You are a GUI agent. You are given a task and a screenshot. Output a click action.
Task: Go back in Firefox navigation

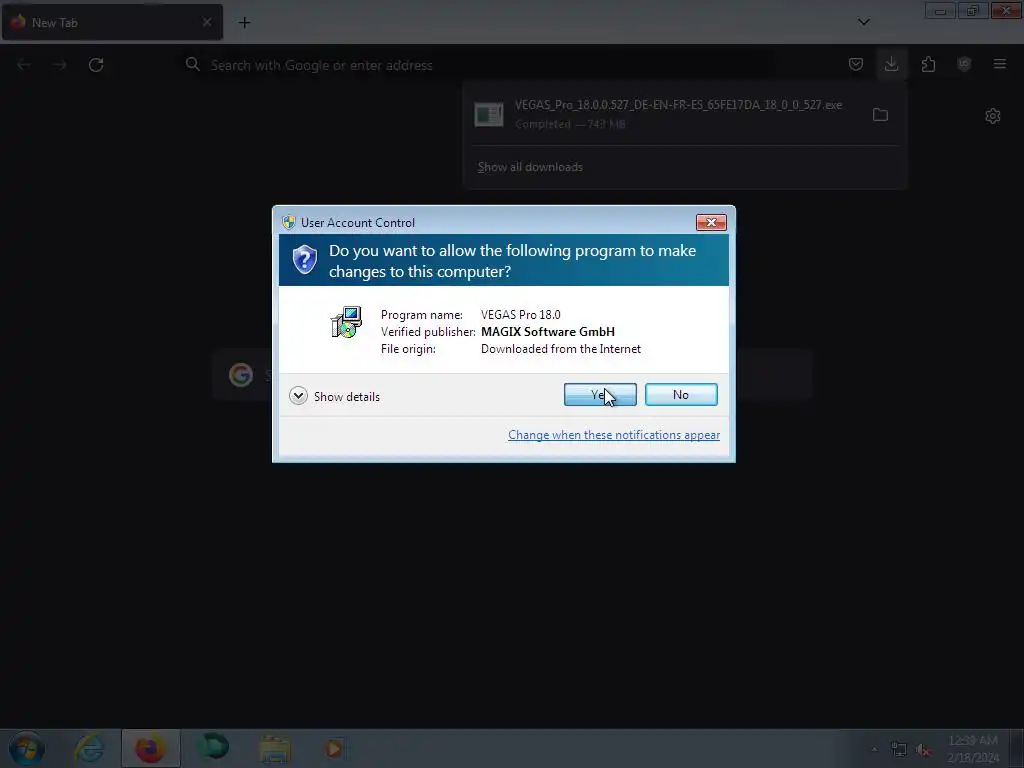24,65
